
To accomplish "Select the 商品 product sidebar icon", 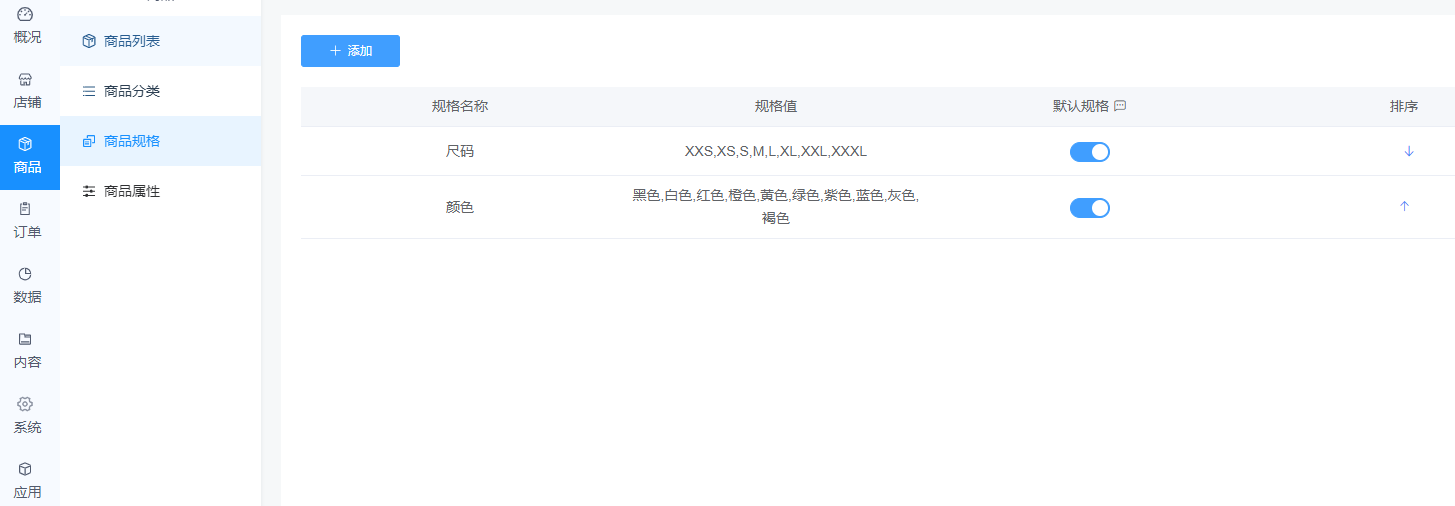I will point(26,144).
